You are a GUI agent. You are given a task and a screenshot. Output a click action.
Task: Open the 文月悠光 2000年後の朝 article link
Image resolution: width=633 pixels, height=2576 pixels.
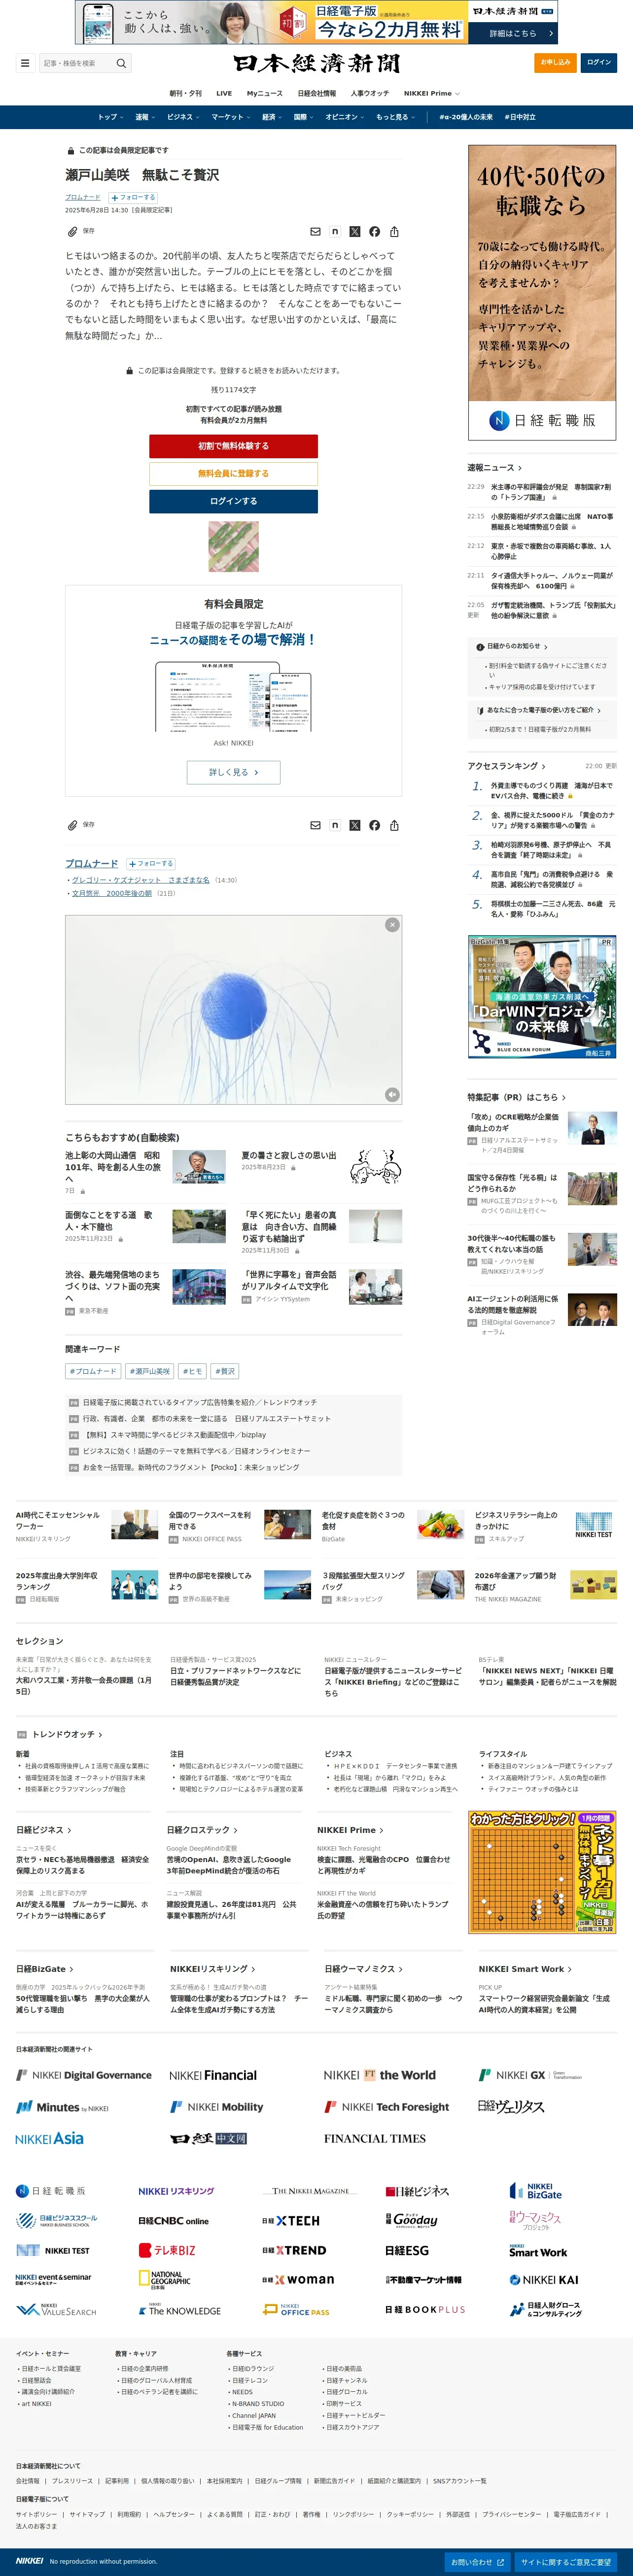[x=112, y=893]
